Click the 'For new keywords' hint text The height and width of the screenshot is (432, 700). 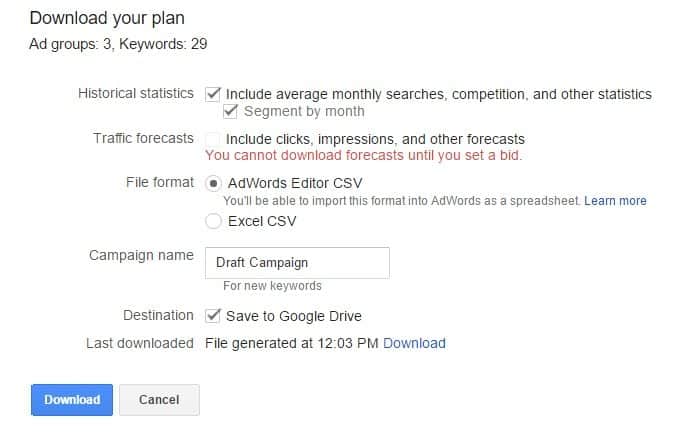click(272, 286)
